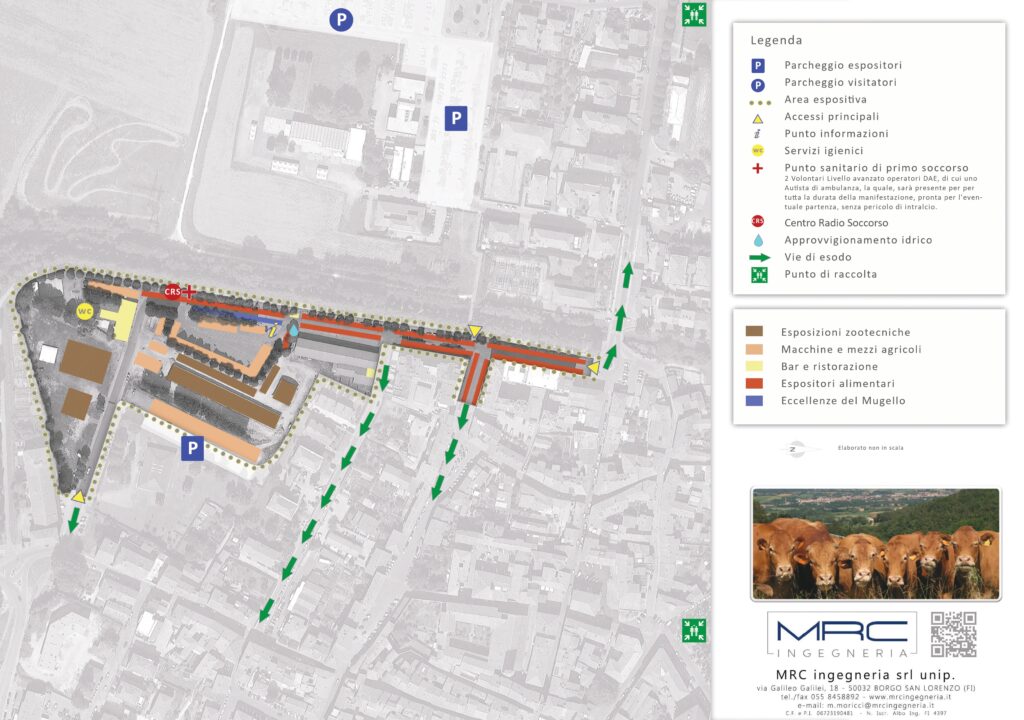Click the yellow access triangle above the green arrow at map's left
1024x720 pixels.
[x=78, y=497]
